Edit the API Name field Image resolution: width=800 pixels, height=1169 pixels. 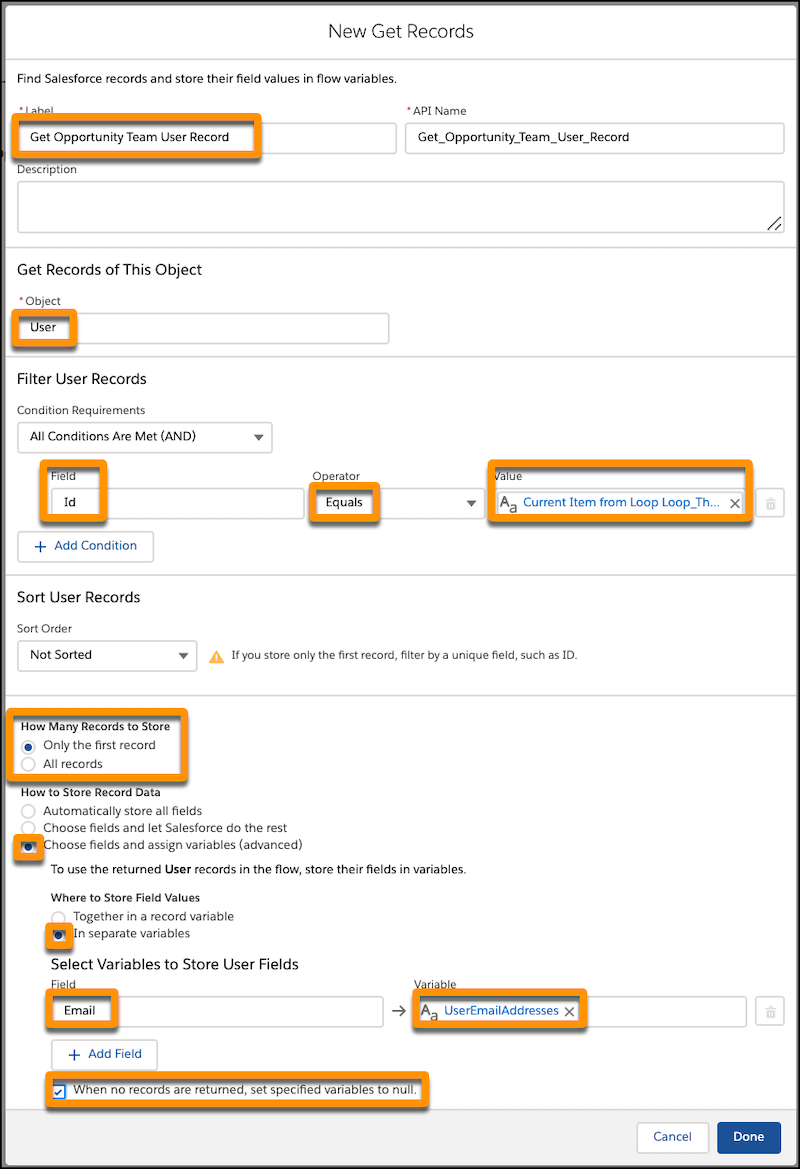pos(594,138)
